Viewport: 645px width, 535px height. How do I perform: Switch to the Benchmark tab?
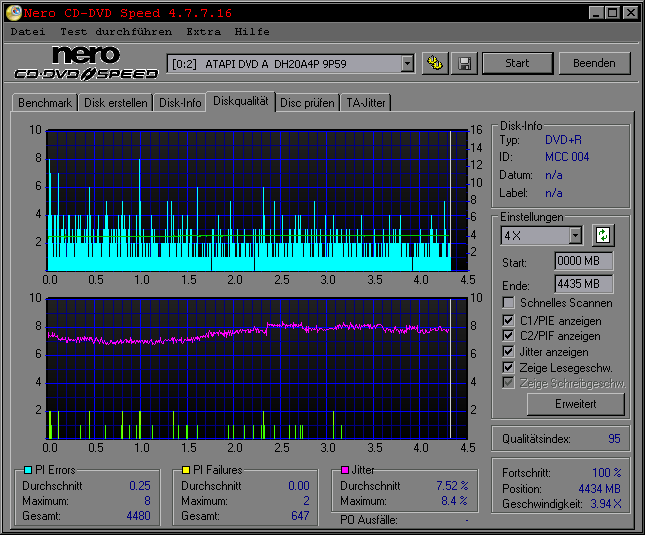click(45, 103)
